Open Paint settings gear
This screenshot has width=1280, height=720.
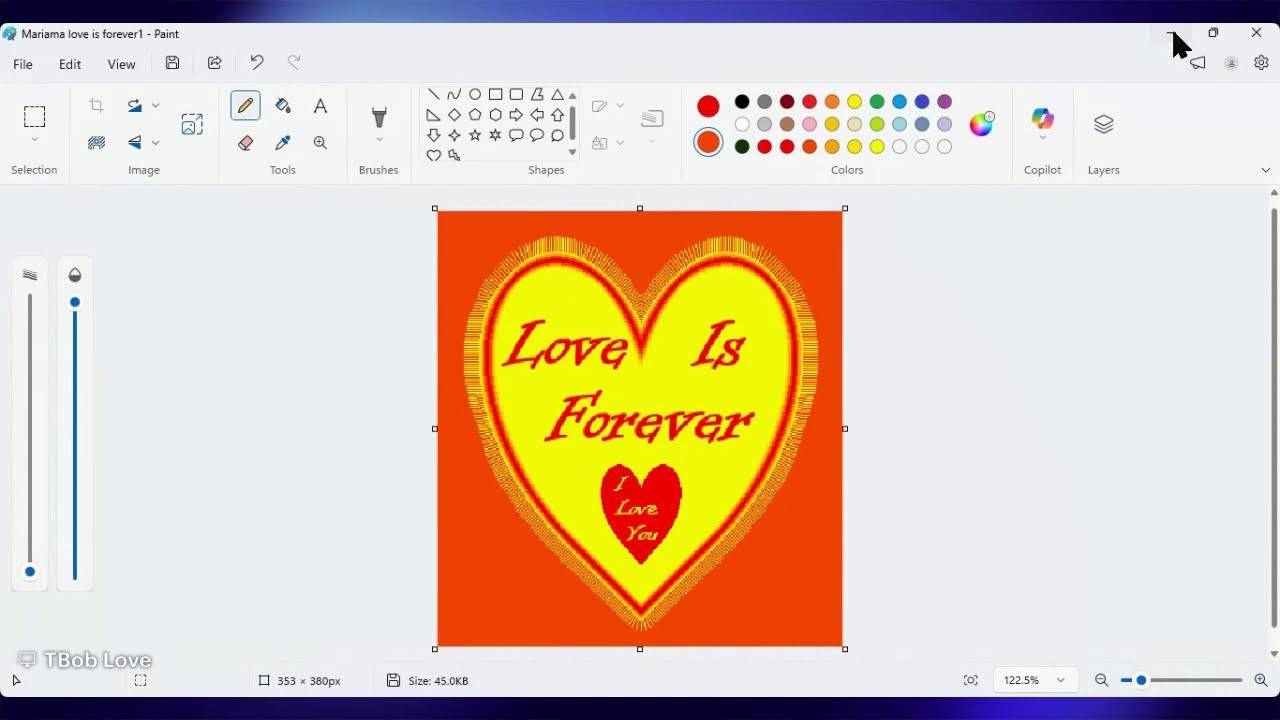(1261, 63)
